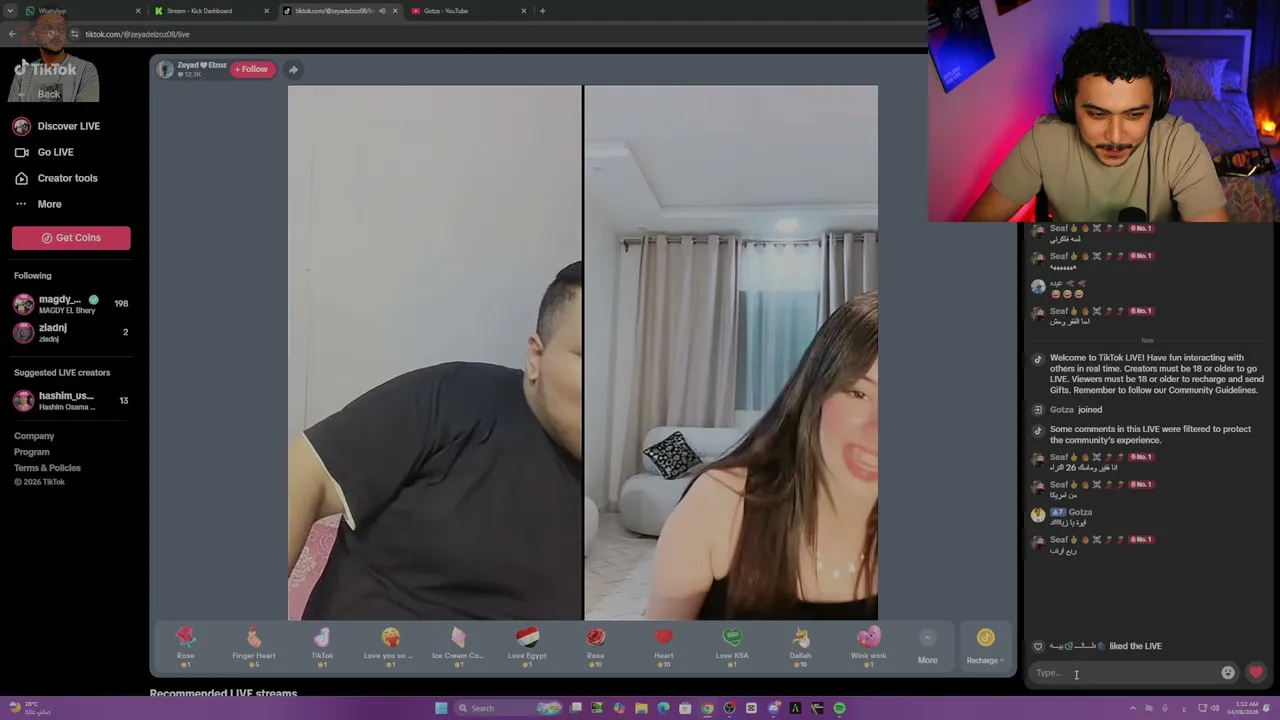Send the Love you so much gift
Image resolution: width=1280 pixels, height=720 pixels.
[x=390, y=647]
